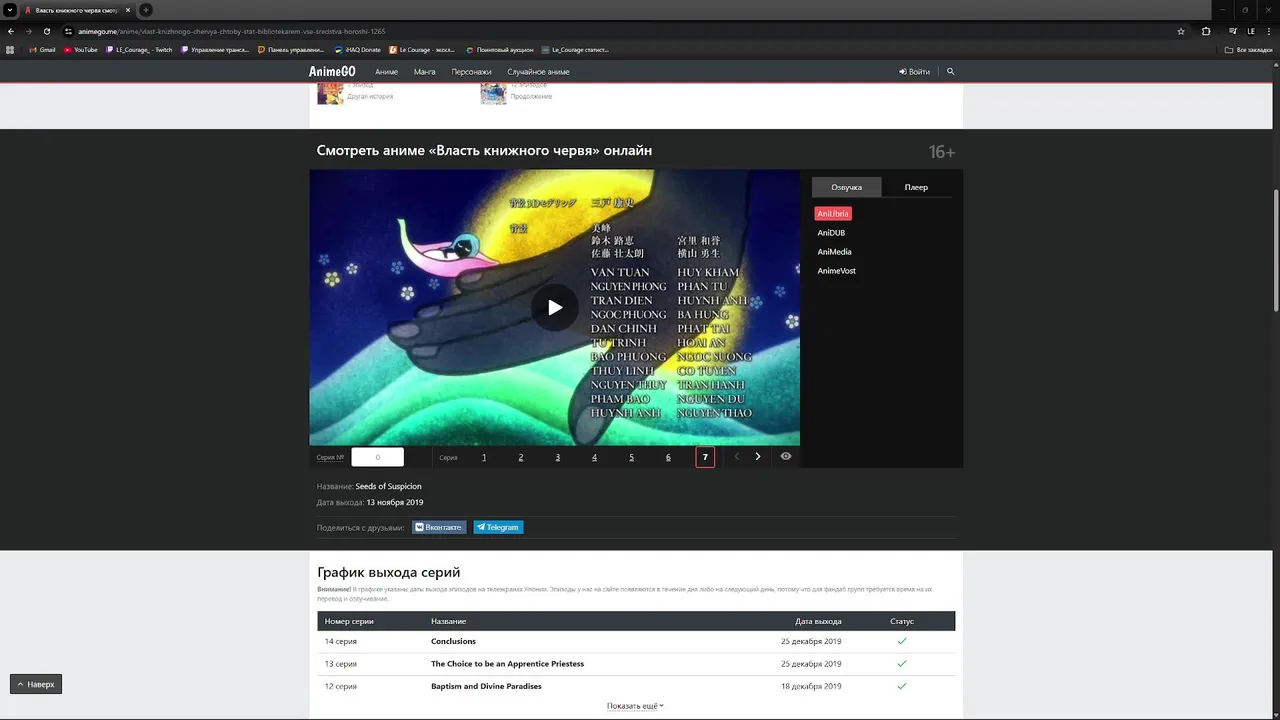Select episode 2

coord(521,457)
